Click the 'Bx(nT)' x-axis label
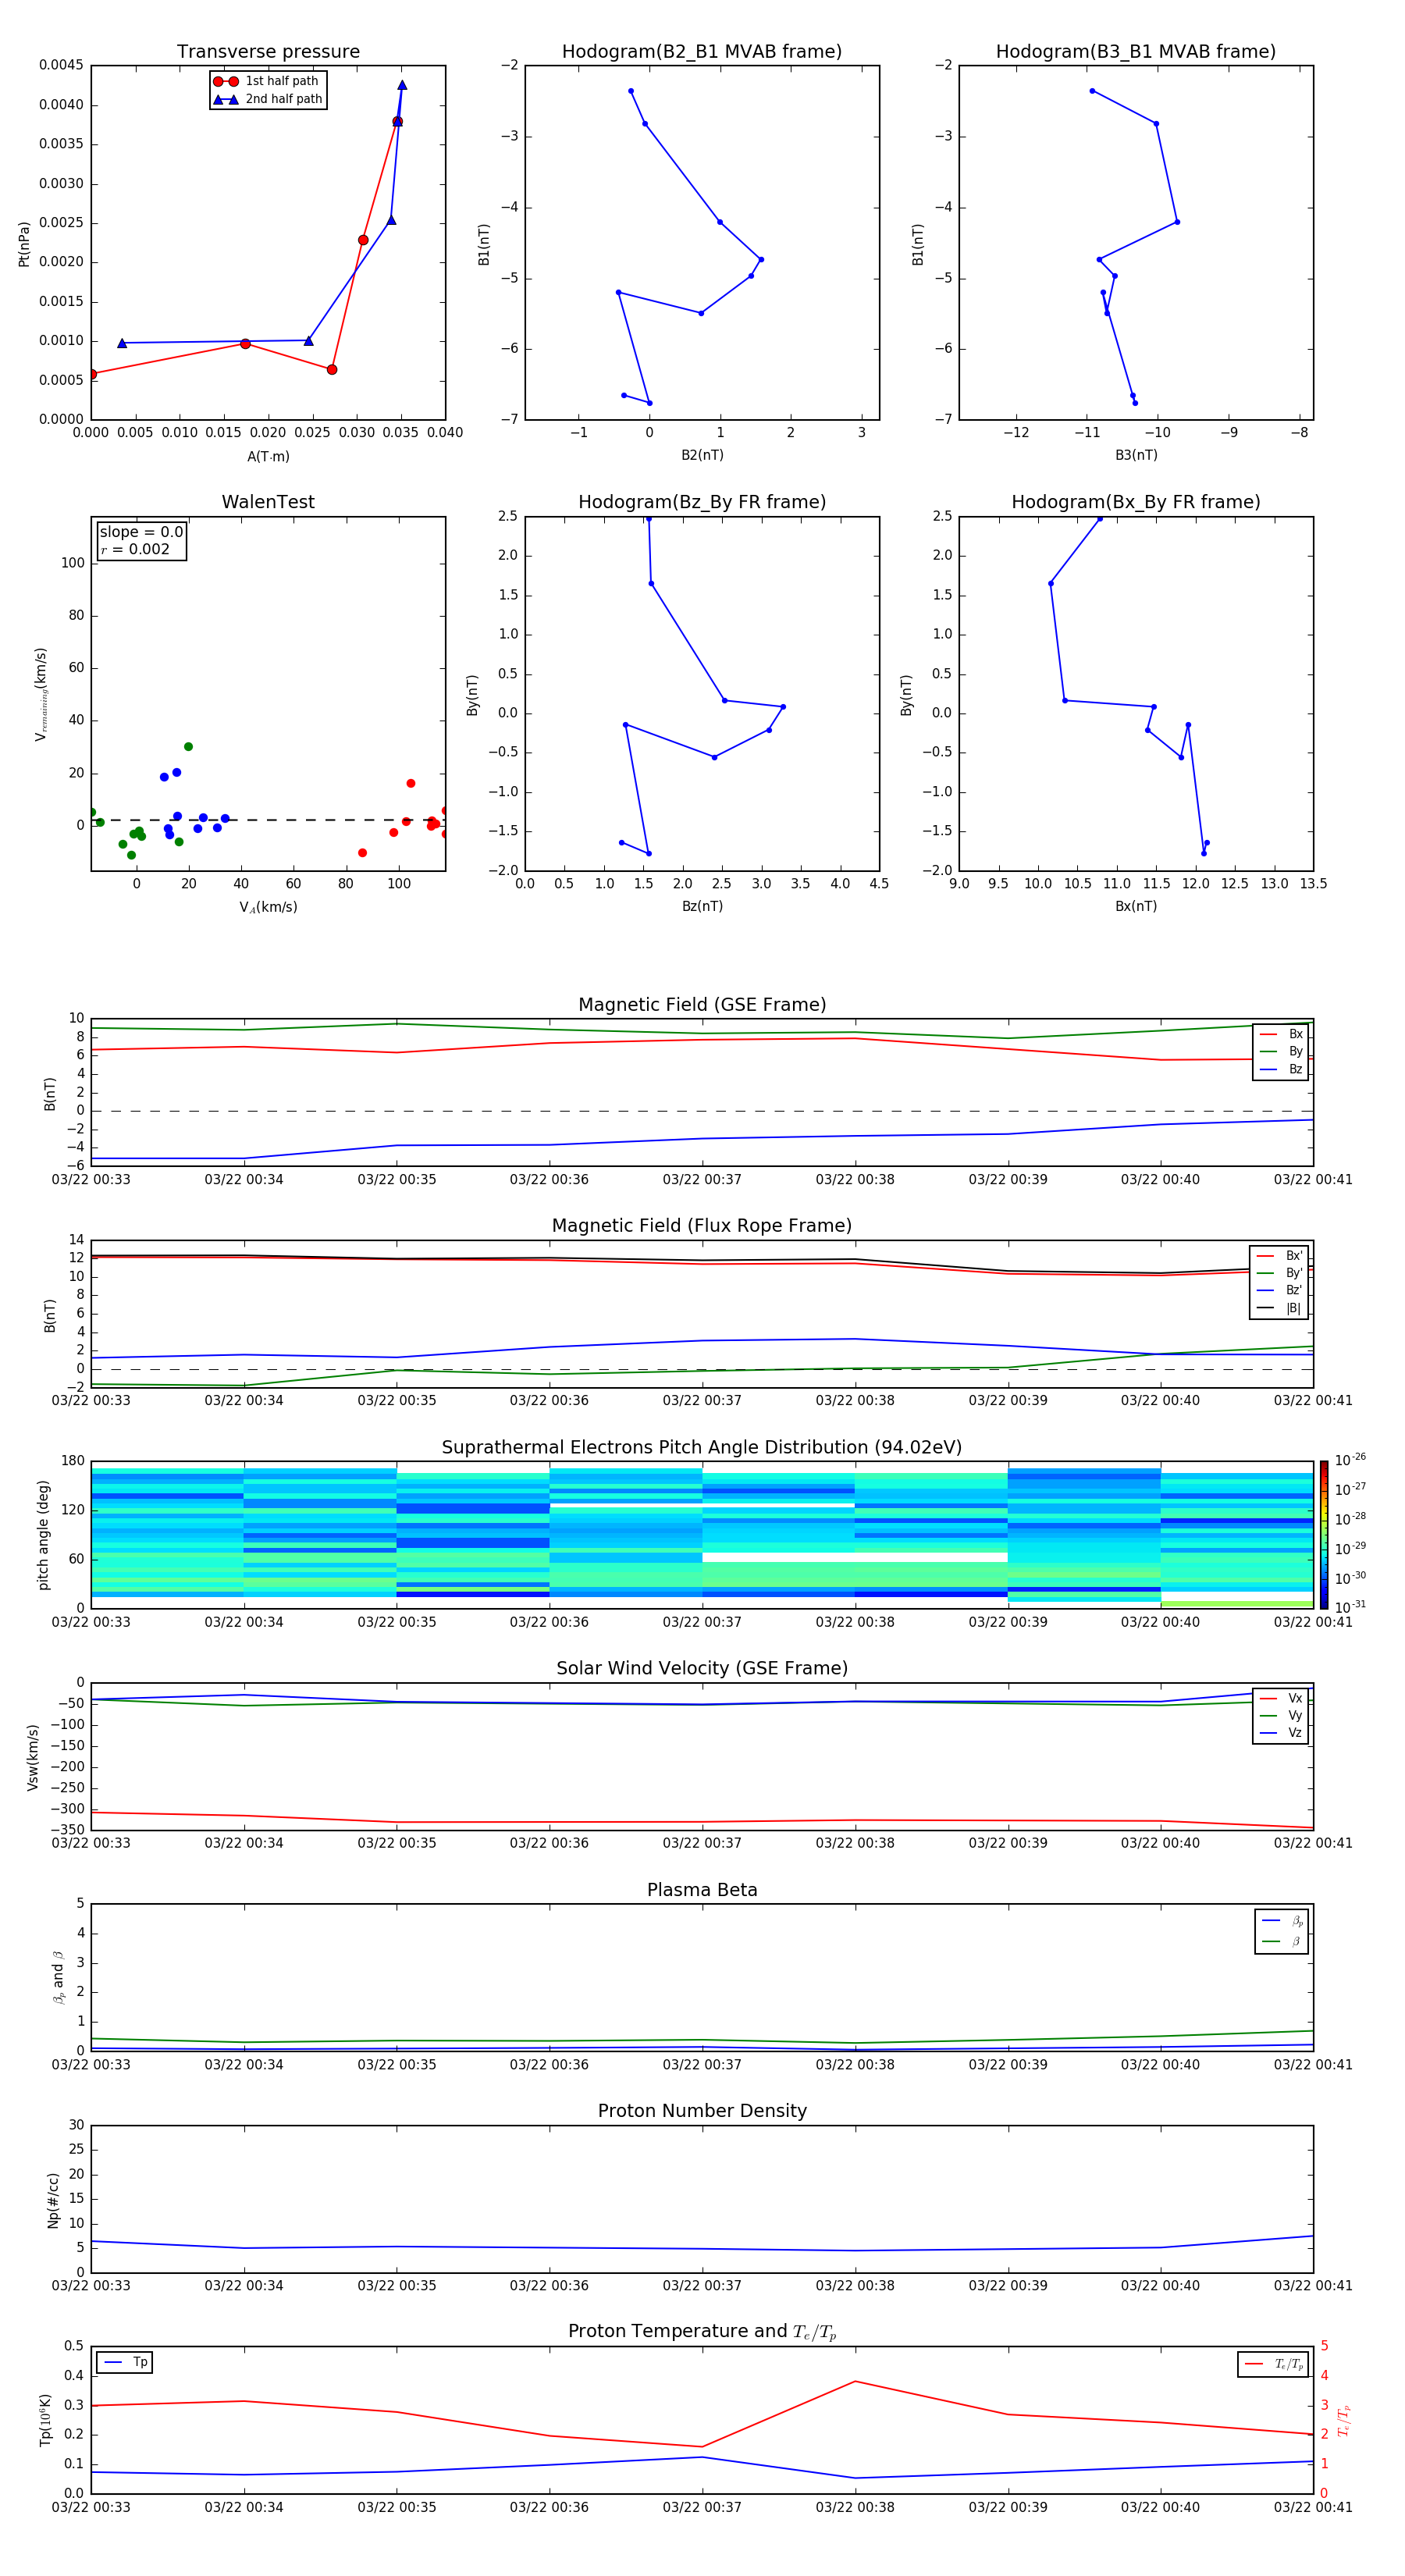 pyautogui.click(x=1136, y=906)
